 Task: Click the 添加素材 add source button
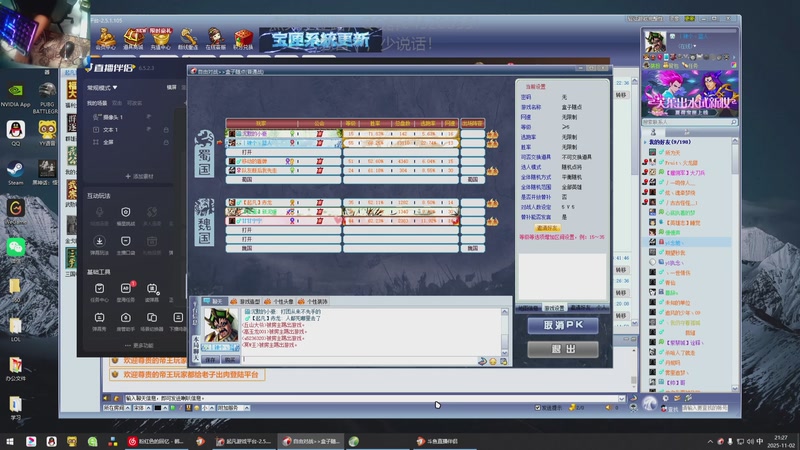pos(139,176)
